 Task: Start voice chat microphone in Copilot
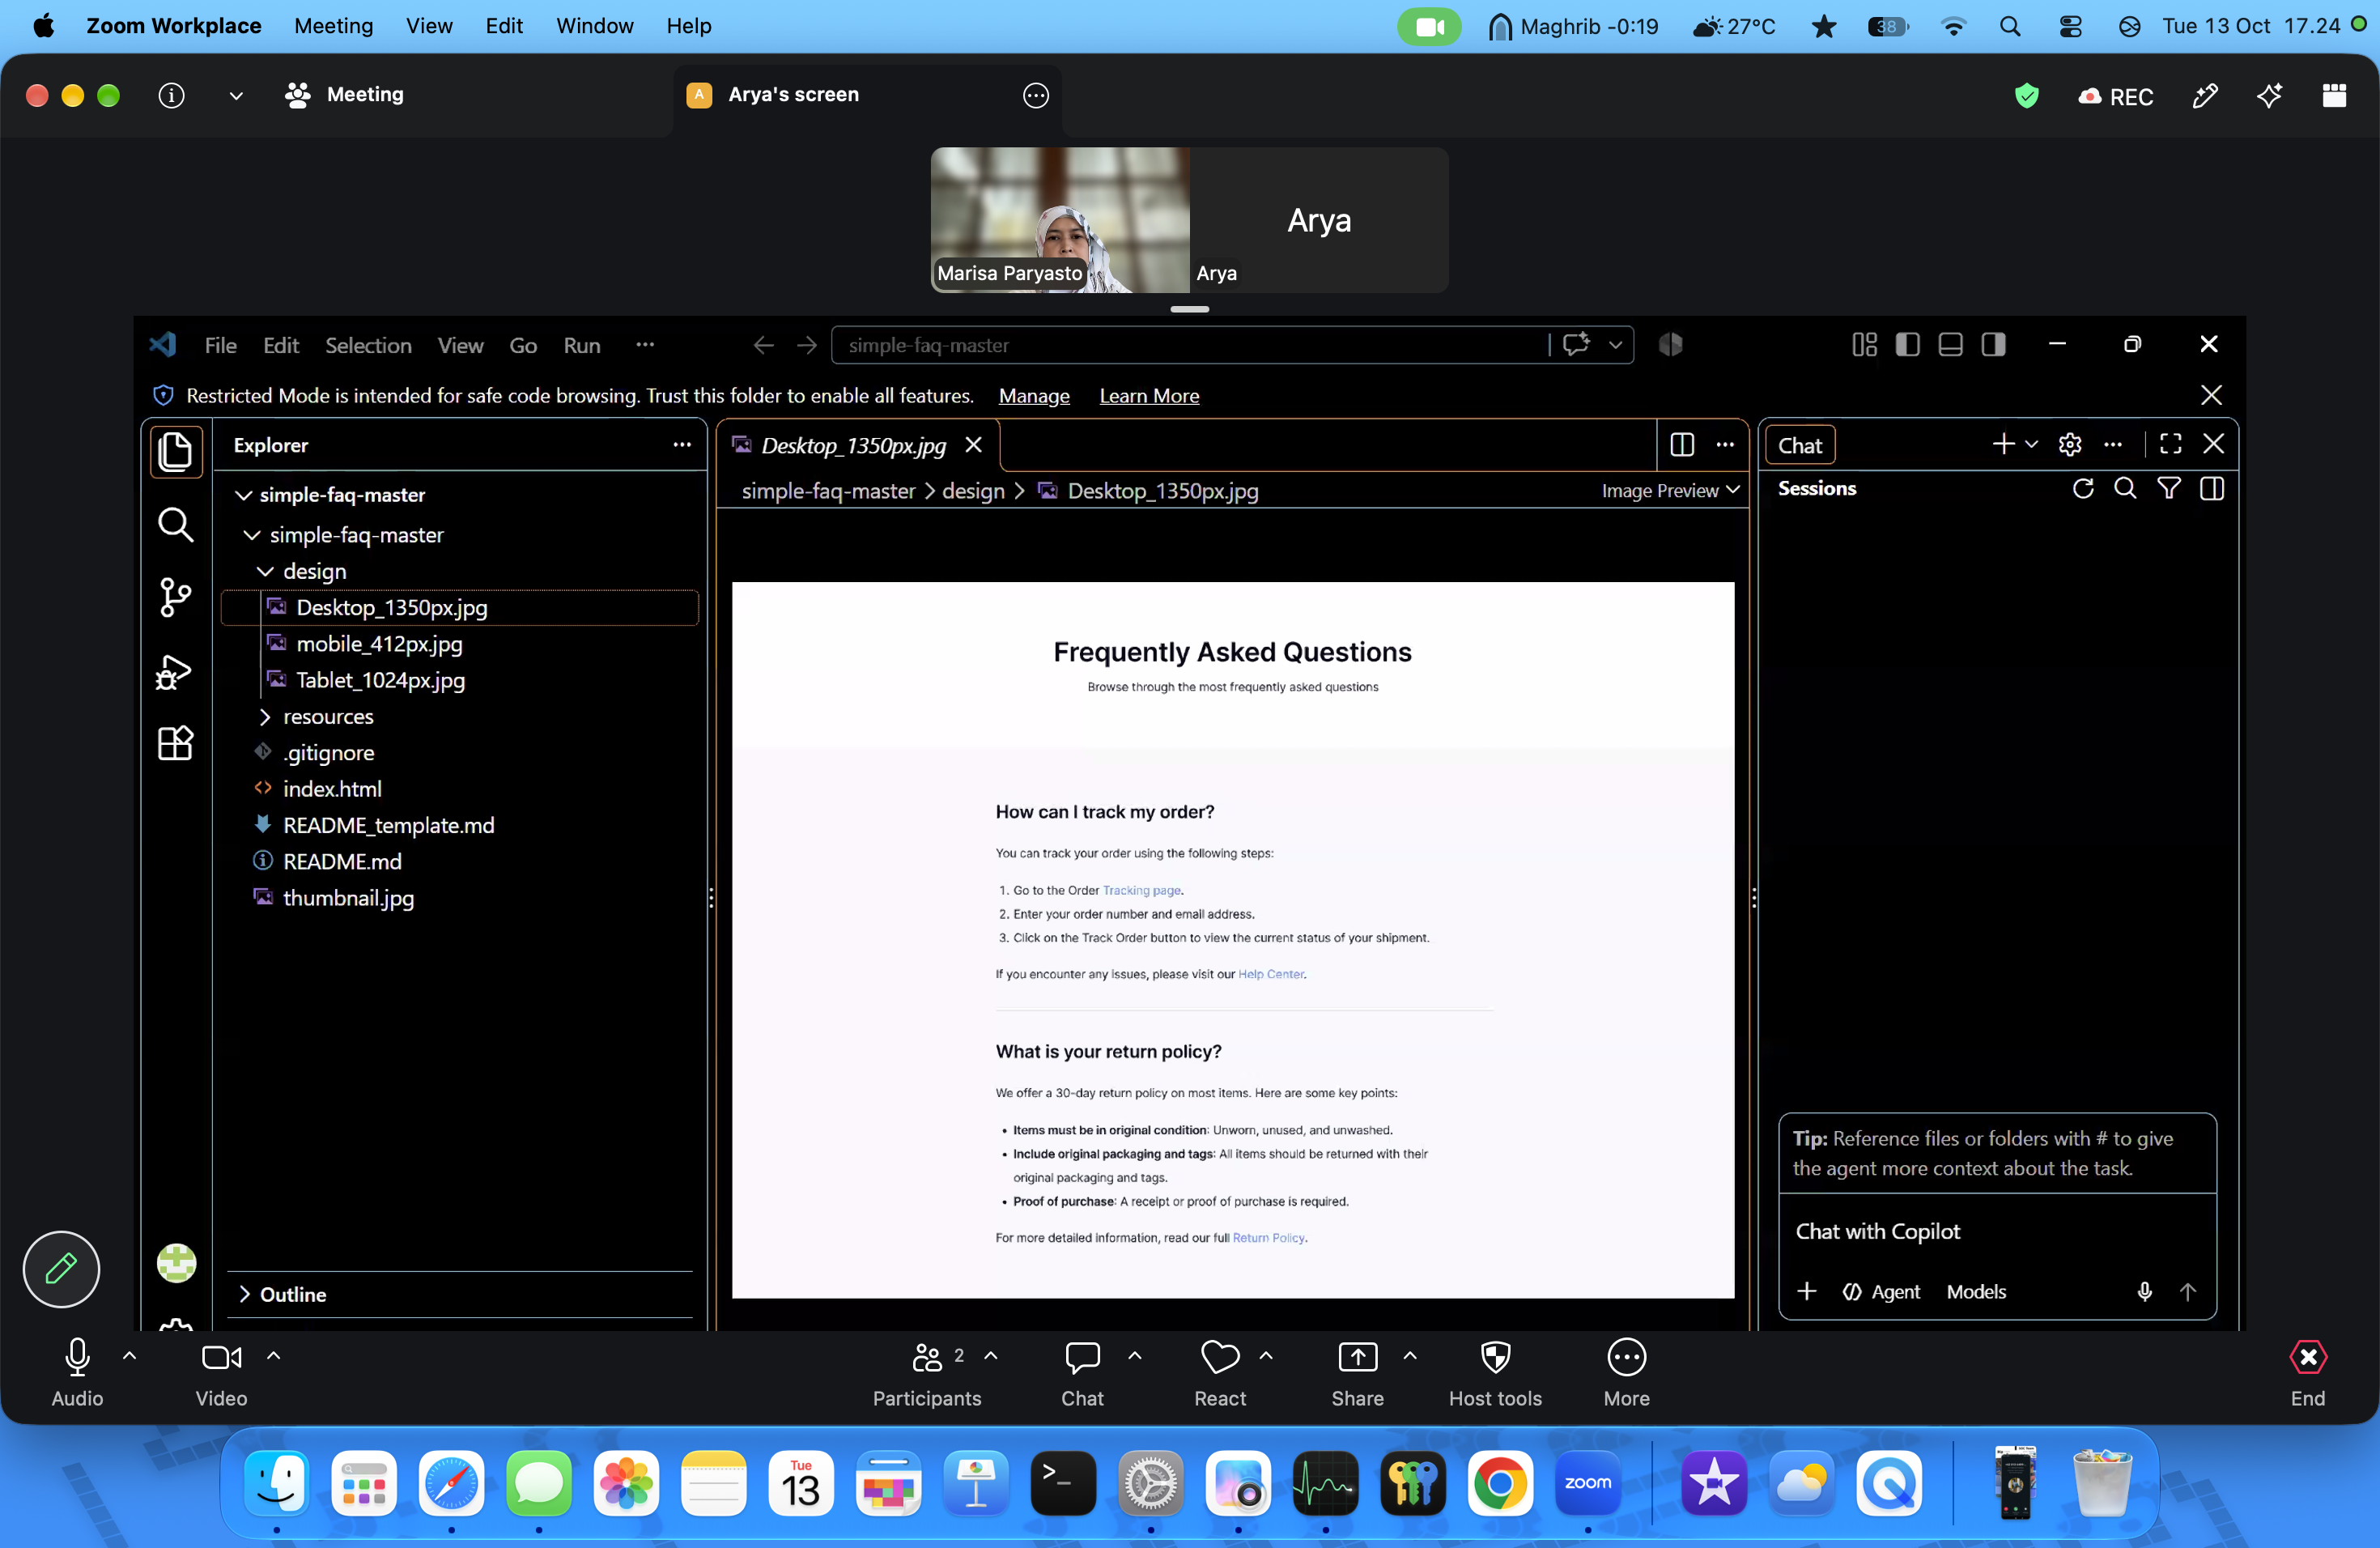tap(2144, 1291)
